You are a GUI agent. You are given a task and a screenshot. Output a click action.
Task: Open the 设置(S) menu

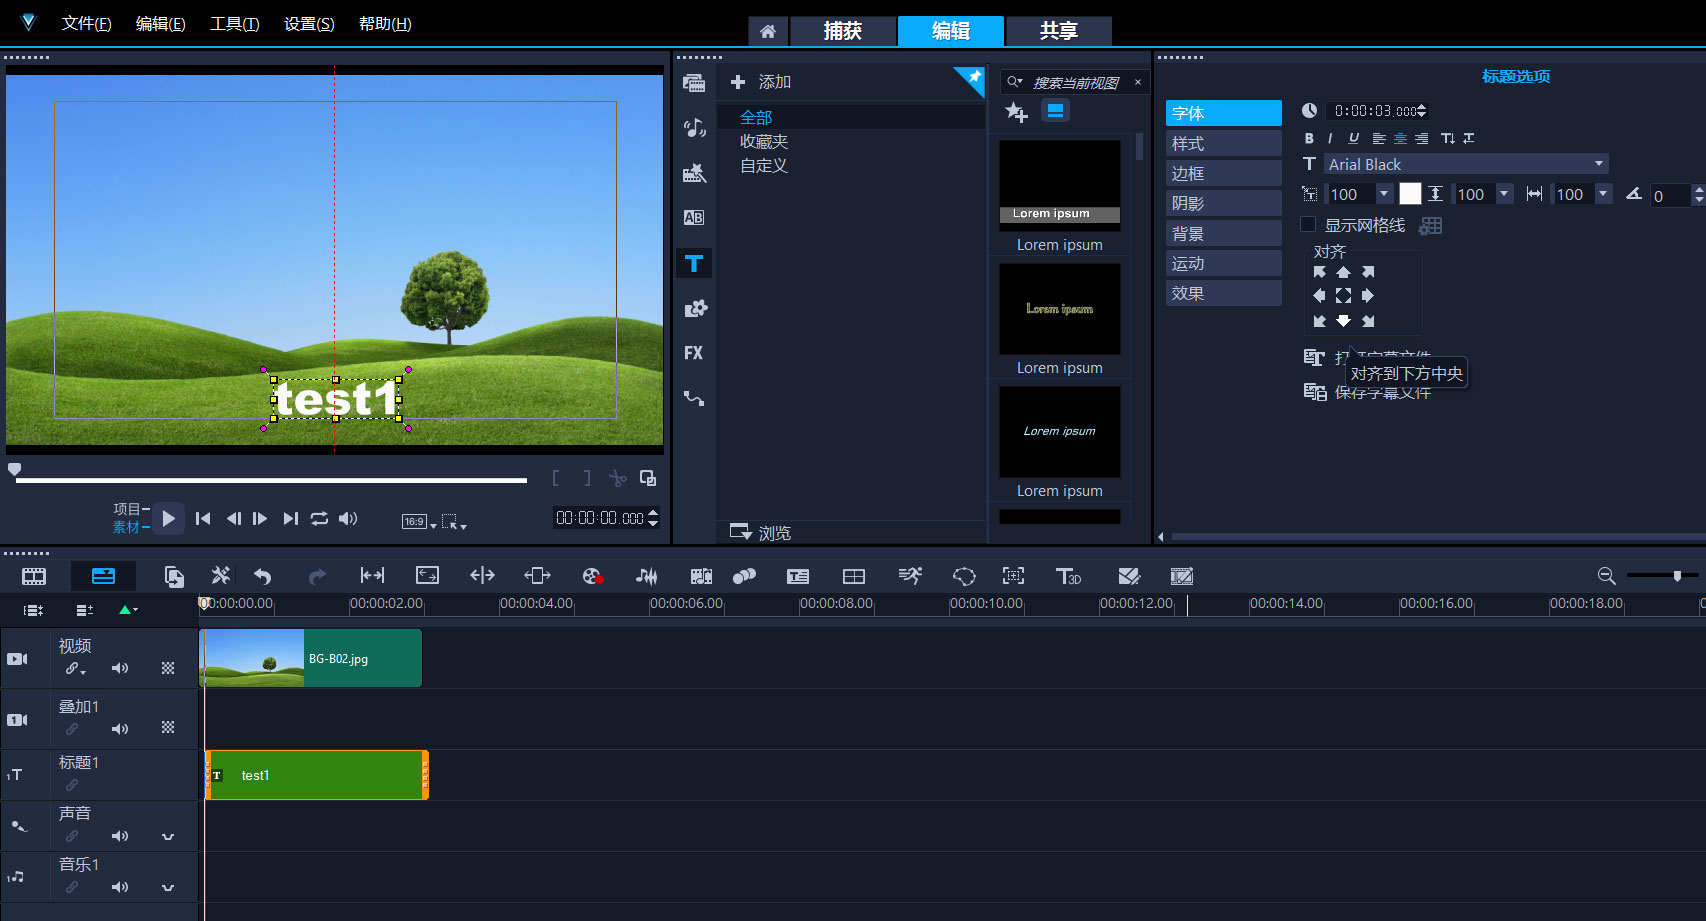(309, 24)
